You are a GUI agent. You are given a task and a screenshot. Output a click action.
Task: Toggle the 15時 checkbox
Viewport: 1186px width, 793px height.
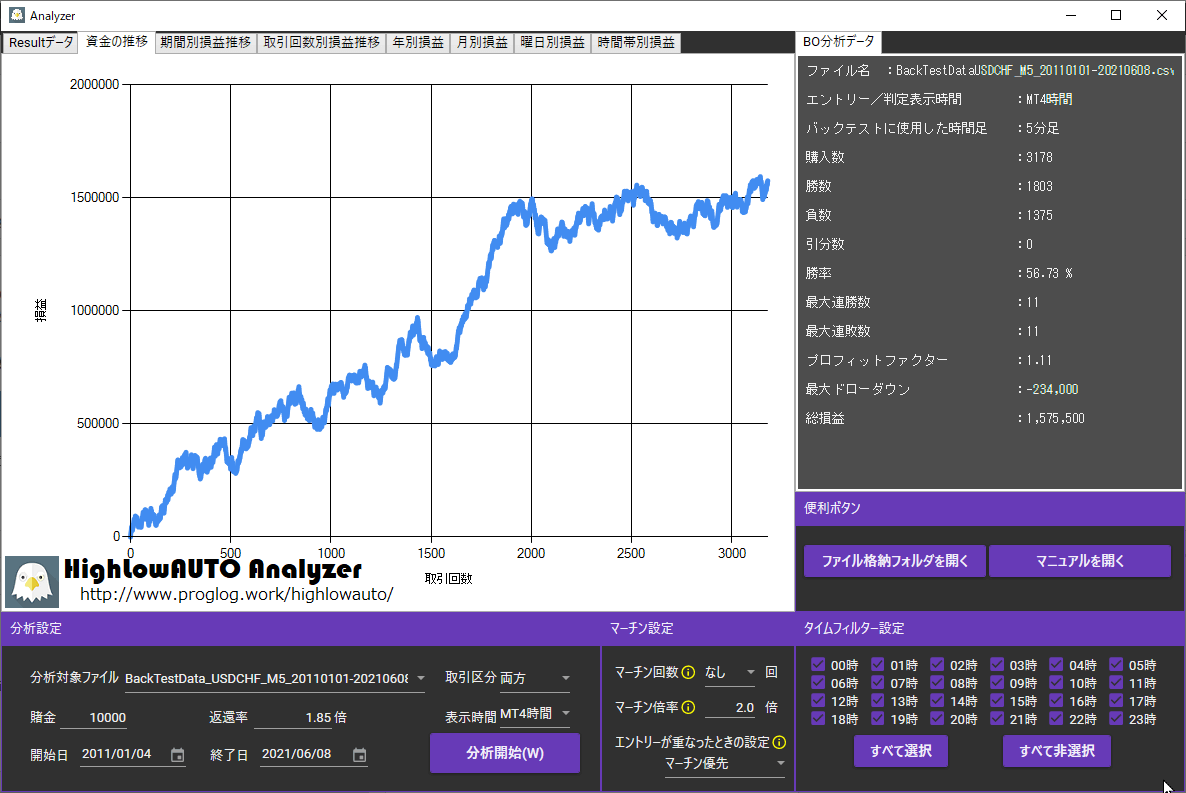(x=997, y=701)
